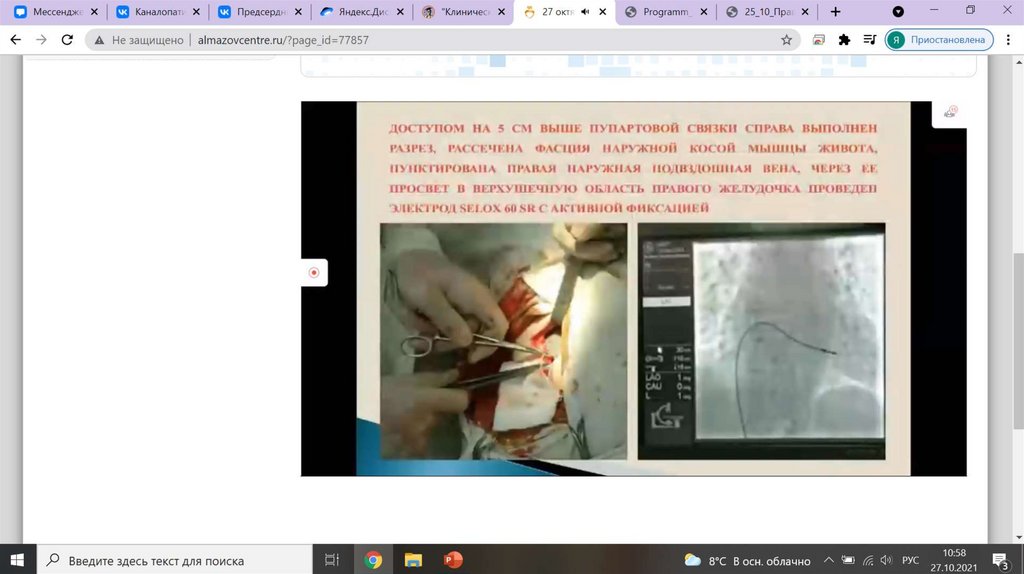
Task: Click the Windows taskbar search field
Action: click(170, 561)
